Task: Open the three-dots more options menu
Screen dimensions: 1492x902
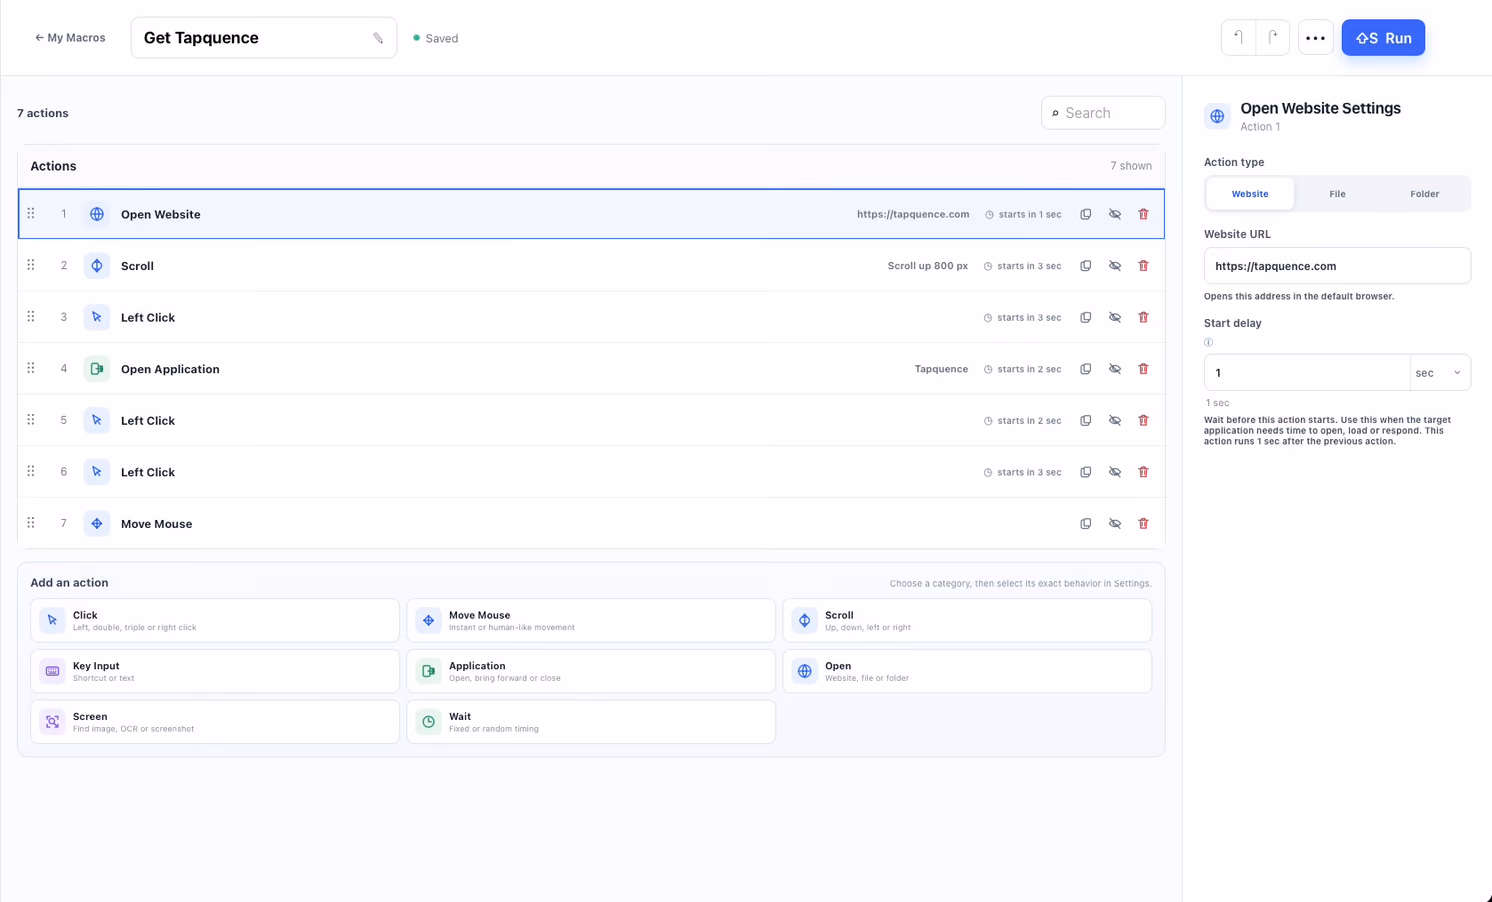Action: [x=1315, y=38]
